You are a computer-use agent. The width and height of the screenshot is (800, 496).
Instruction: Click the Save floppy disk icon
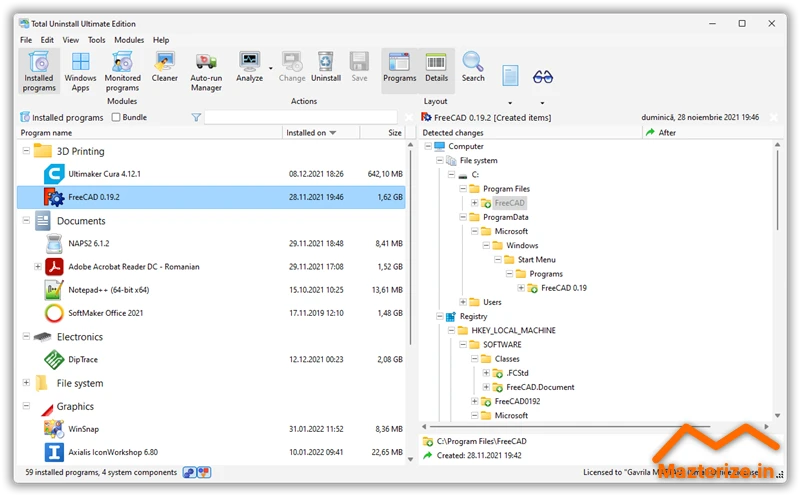359,62
